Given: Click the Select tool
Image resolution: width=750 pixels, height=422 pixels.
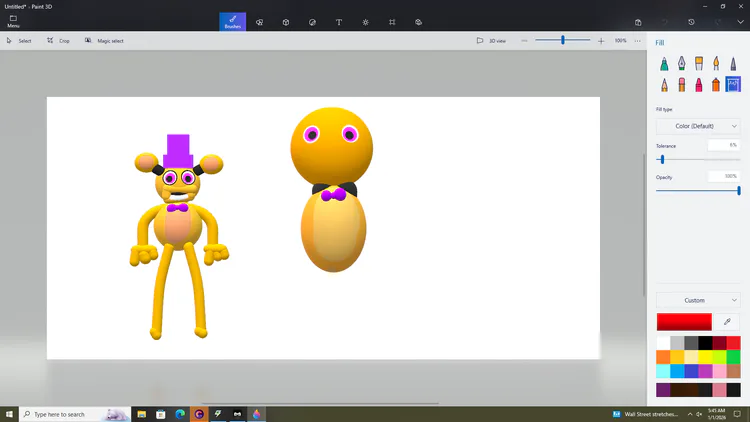Looking at the screenshot, I should [x=19, y=41].
